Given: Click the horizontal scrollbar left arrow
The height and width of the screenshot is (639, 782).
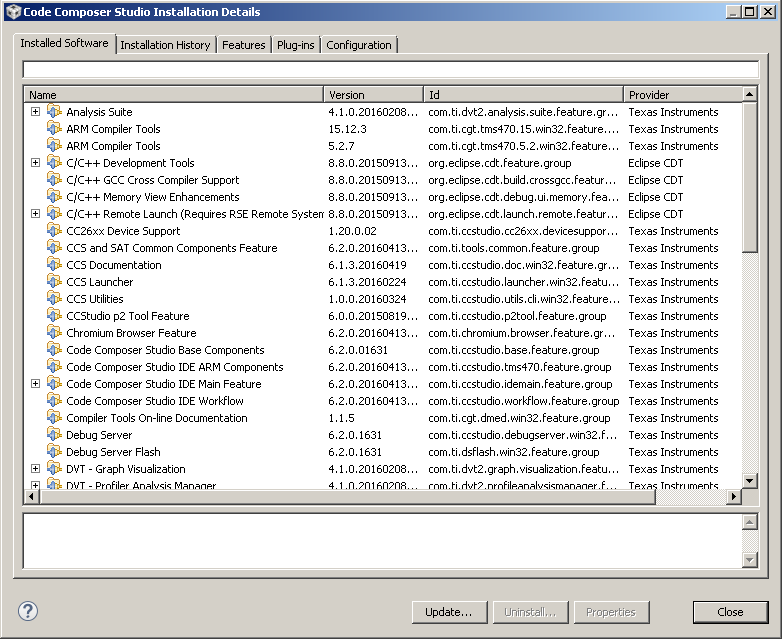Looking at the screenshot, I should (31, 496).
